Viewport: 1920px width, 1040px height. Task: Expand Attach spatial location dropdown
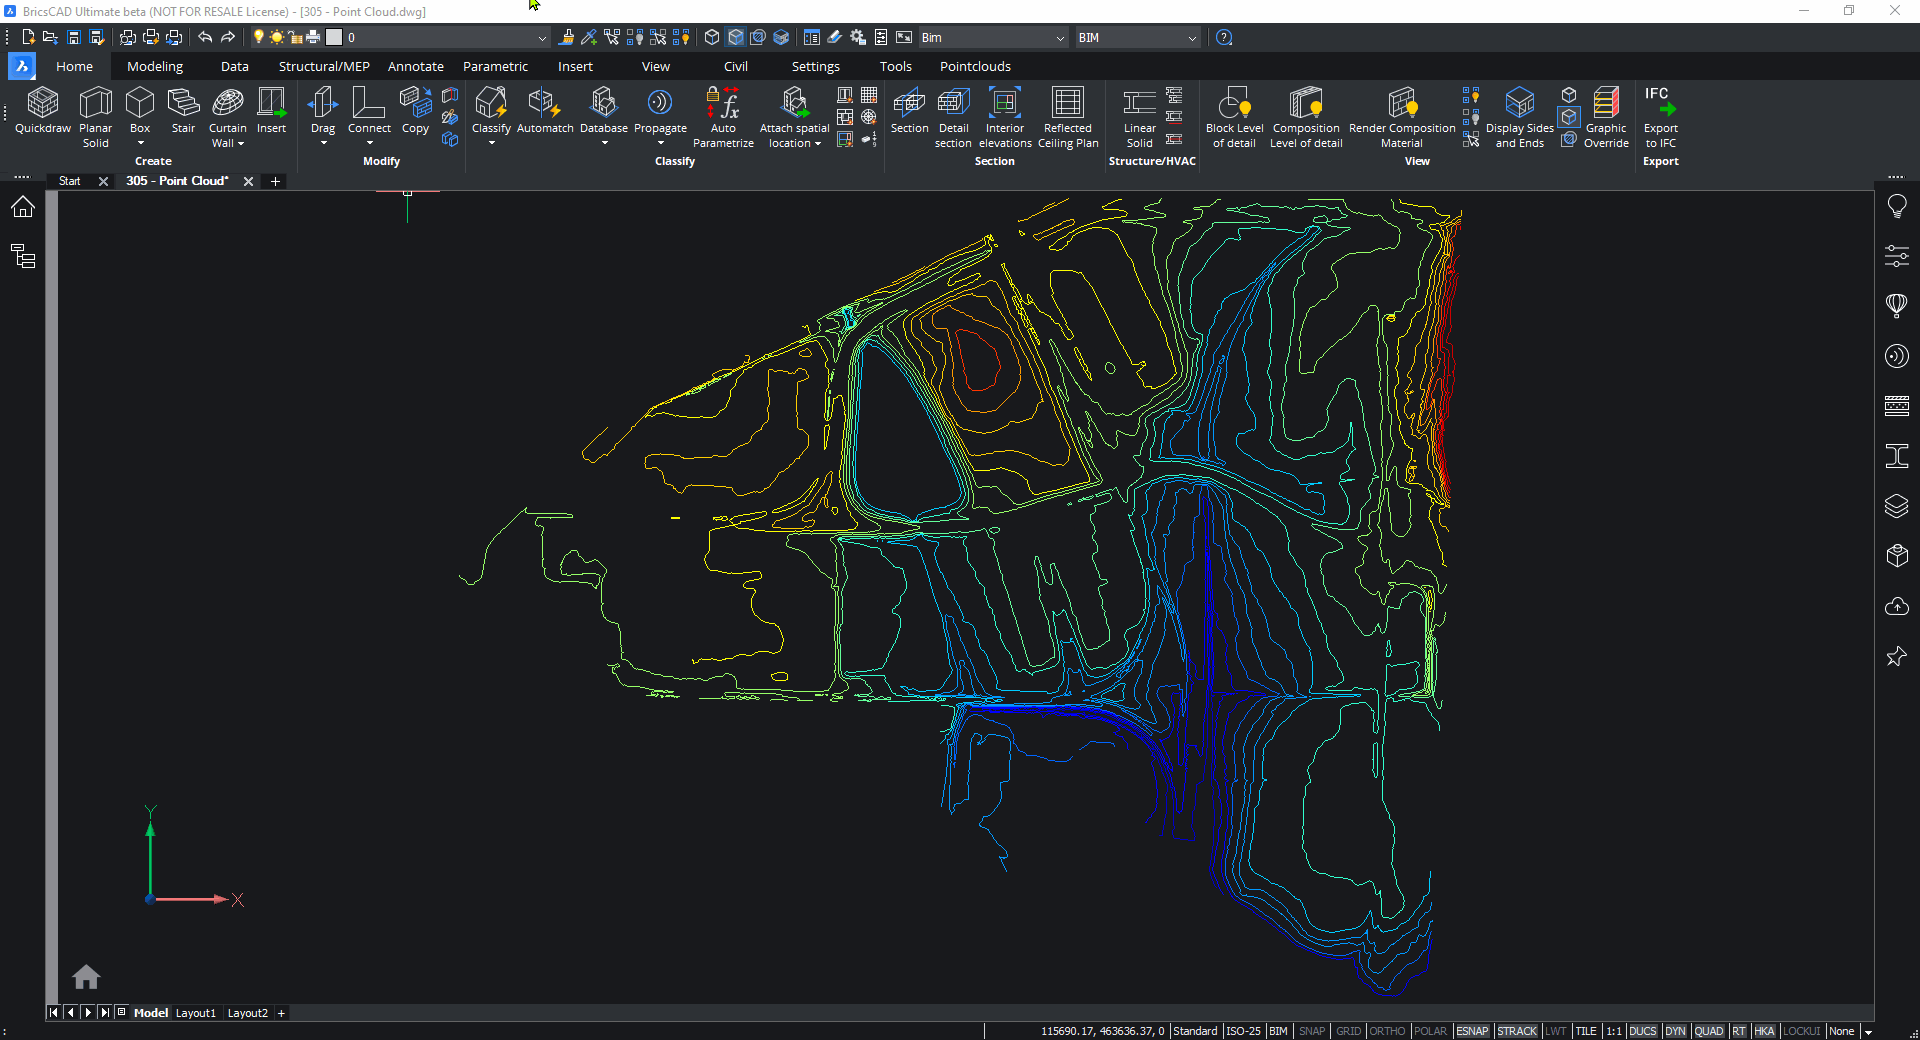(x=818, y=144)
